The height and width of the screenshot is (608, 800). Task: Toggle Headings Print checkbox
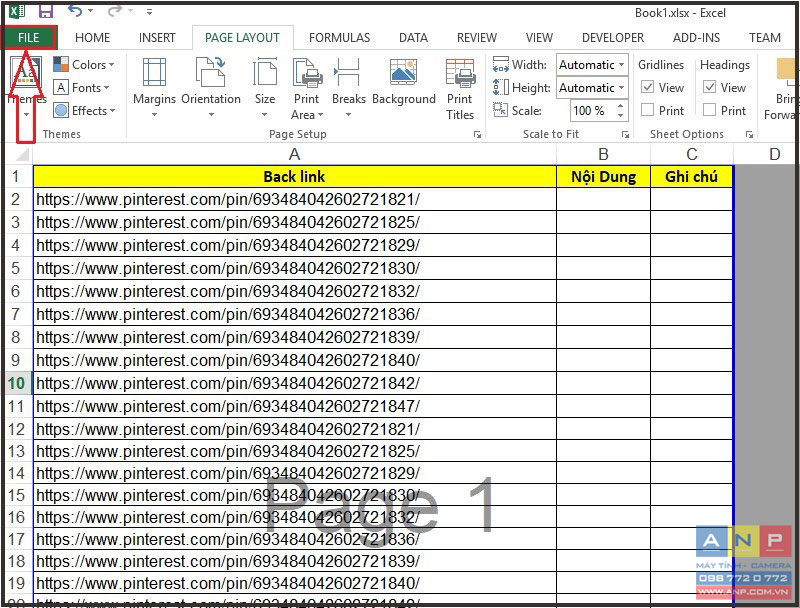pyautogui.click(x=709, y=110)
